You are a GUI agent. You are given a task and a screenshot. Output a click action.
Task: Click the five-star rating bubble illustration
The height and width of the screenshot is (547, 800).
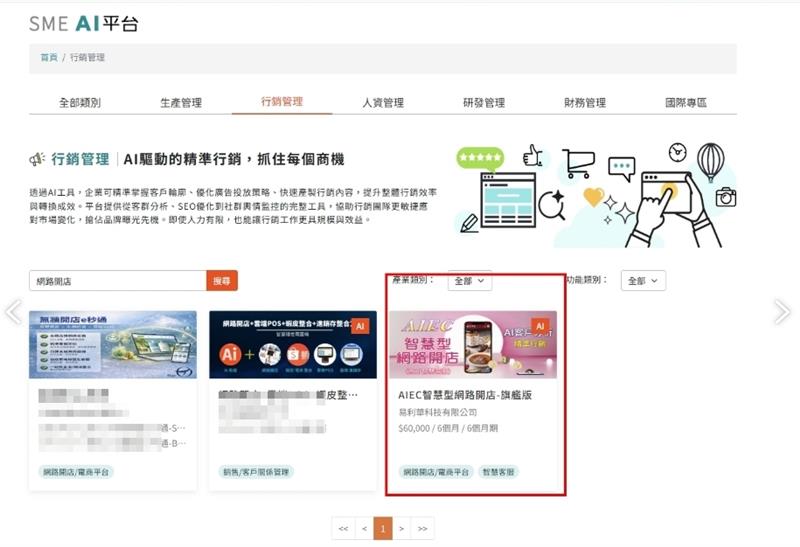point(480,158)
